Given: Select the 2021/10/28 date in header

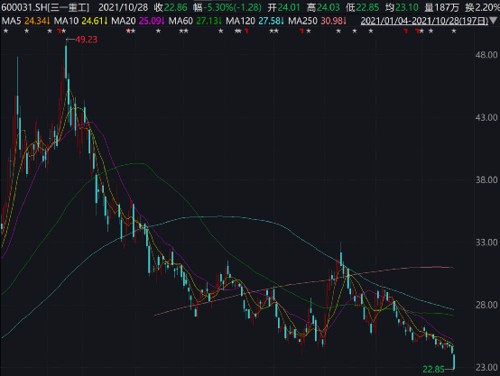Looking at the screenshot, I should pyautogui.click(x=123, y=7).
